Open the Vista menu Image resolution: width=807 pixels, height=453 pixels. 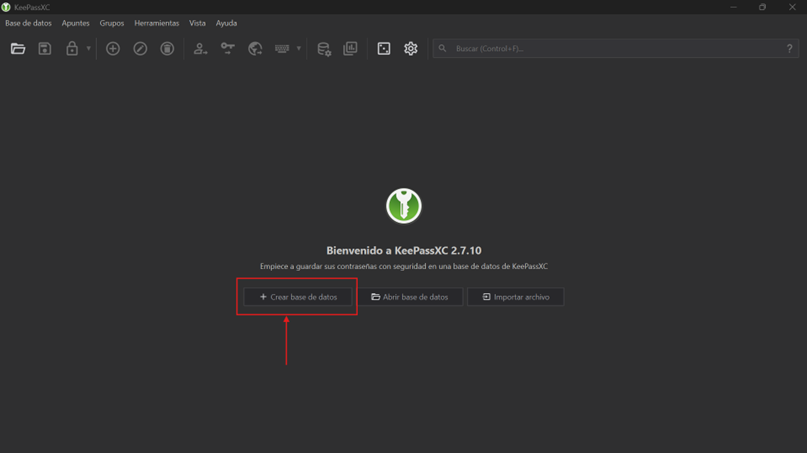click(197, 23)
